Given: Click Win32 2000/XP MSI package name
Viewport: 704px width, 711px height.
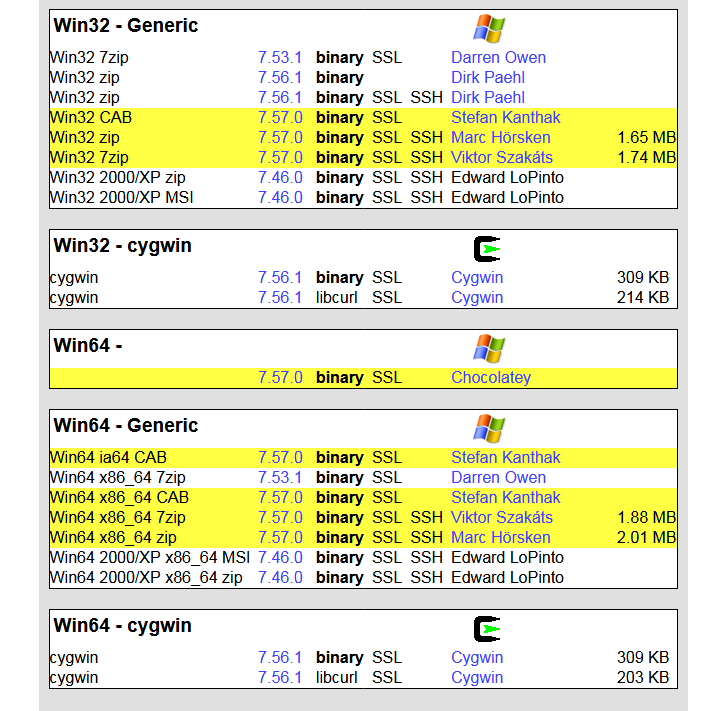Looking at the screenshot, I should 121,197.
